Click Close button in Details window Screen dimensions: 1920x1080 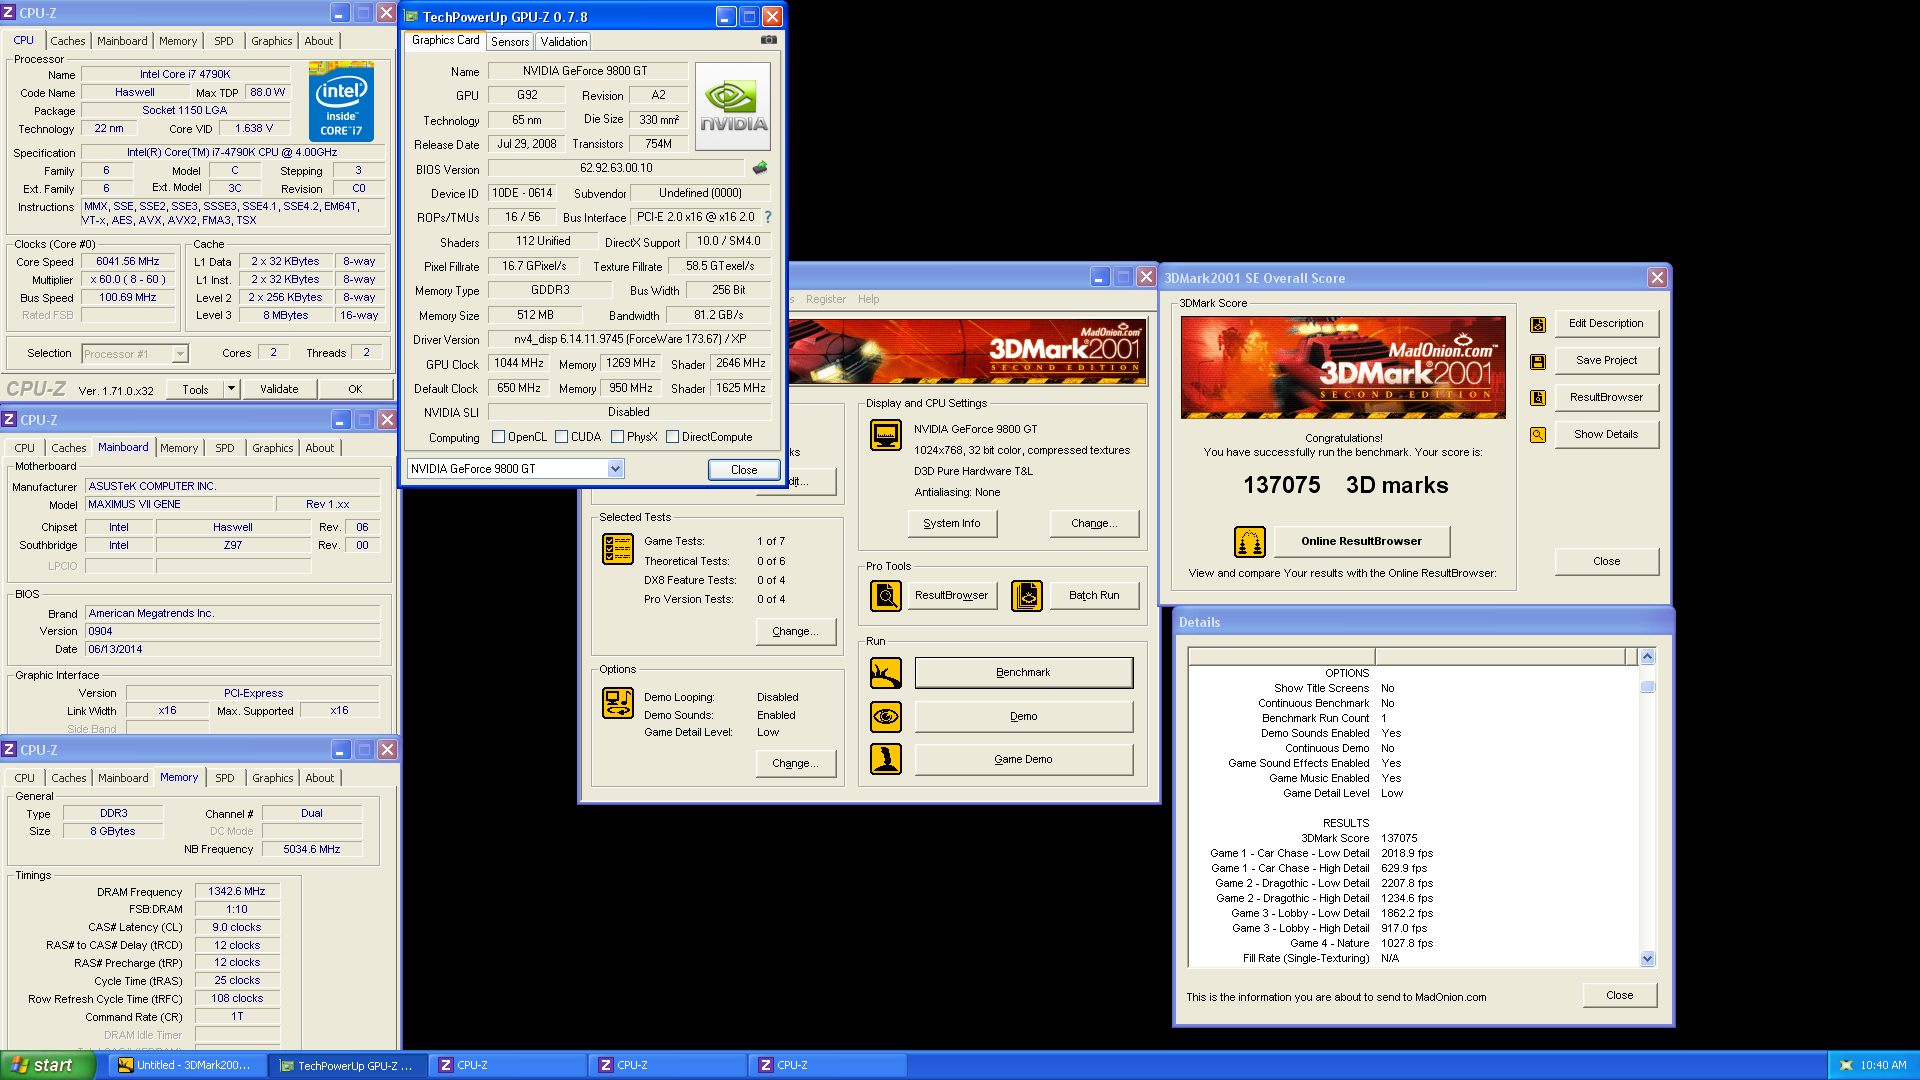[1620, 995]
